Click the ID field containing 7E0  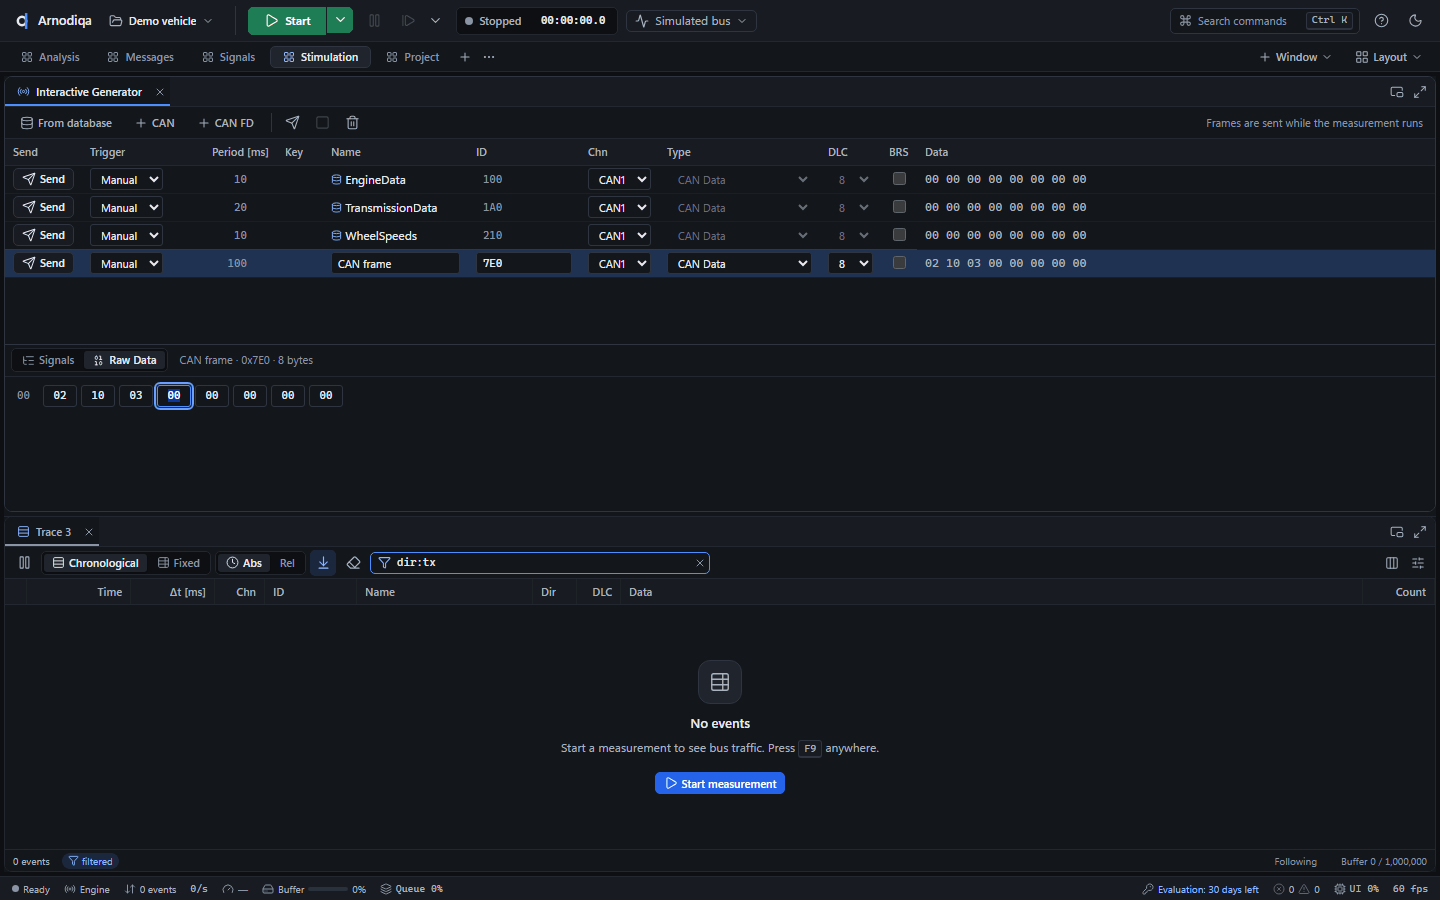pos(523,263)
